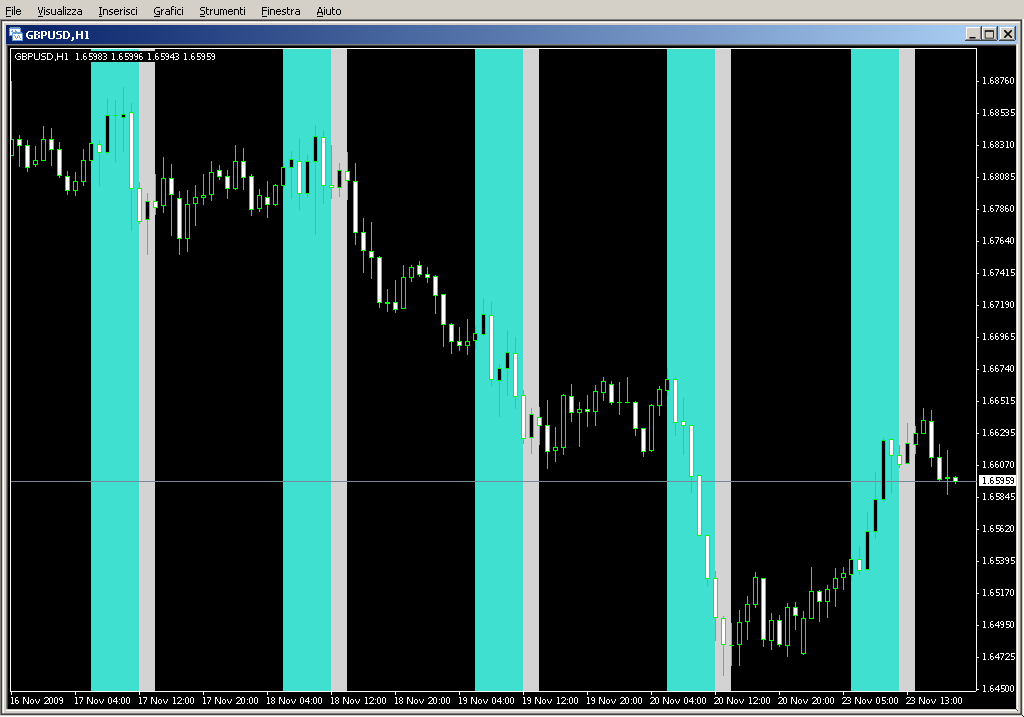
Task: Close the GBPUSD,H1 chart window
Action: [x=1008, y=34]
